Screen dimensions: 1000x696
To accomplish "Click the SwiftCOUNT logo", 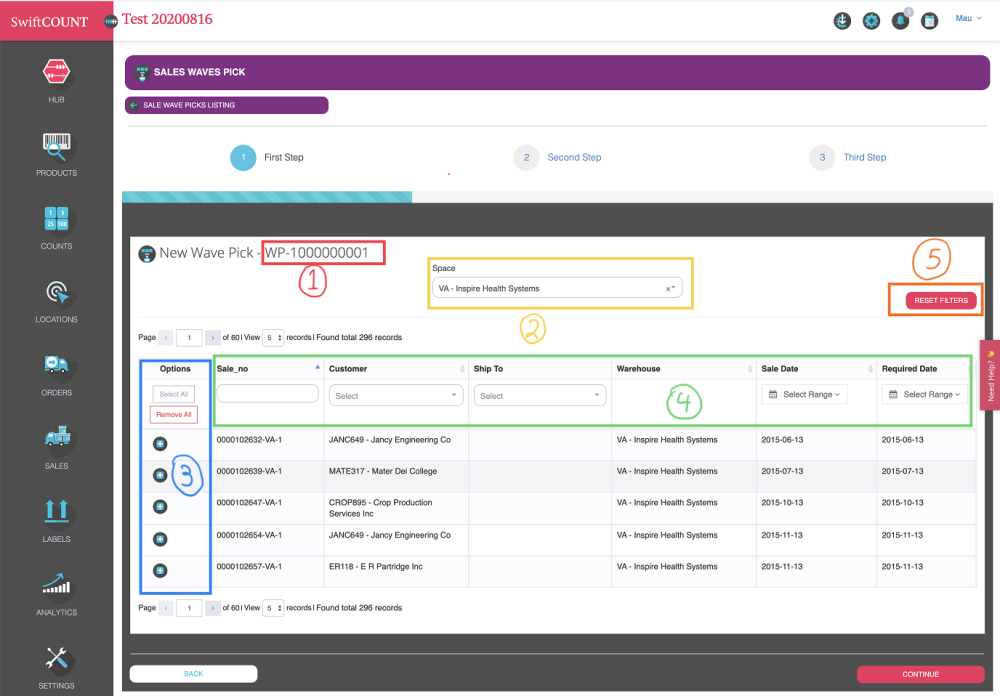I will click(x=49, y=22).
